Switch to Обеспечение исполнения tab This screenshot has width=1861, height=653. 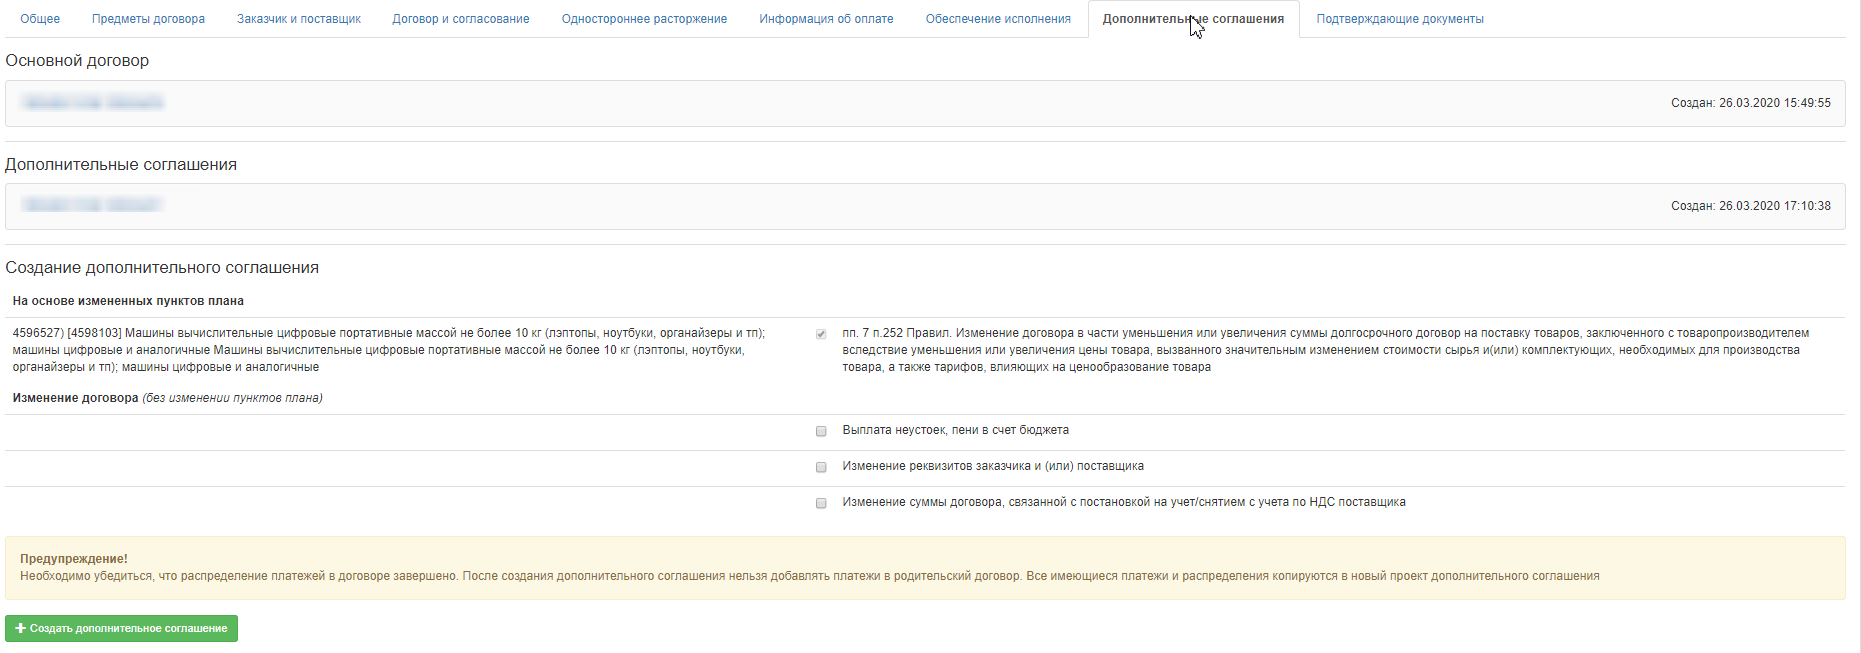997,19
